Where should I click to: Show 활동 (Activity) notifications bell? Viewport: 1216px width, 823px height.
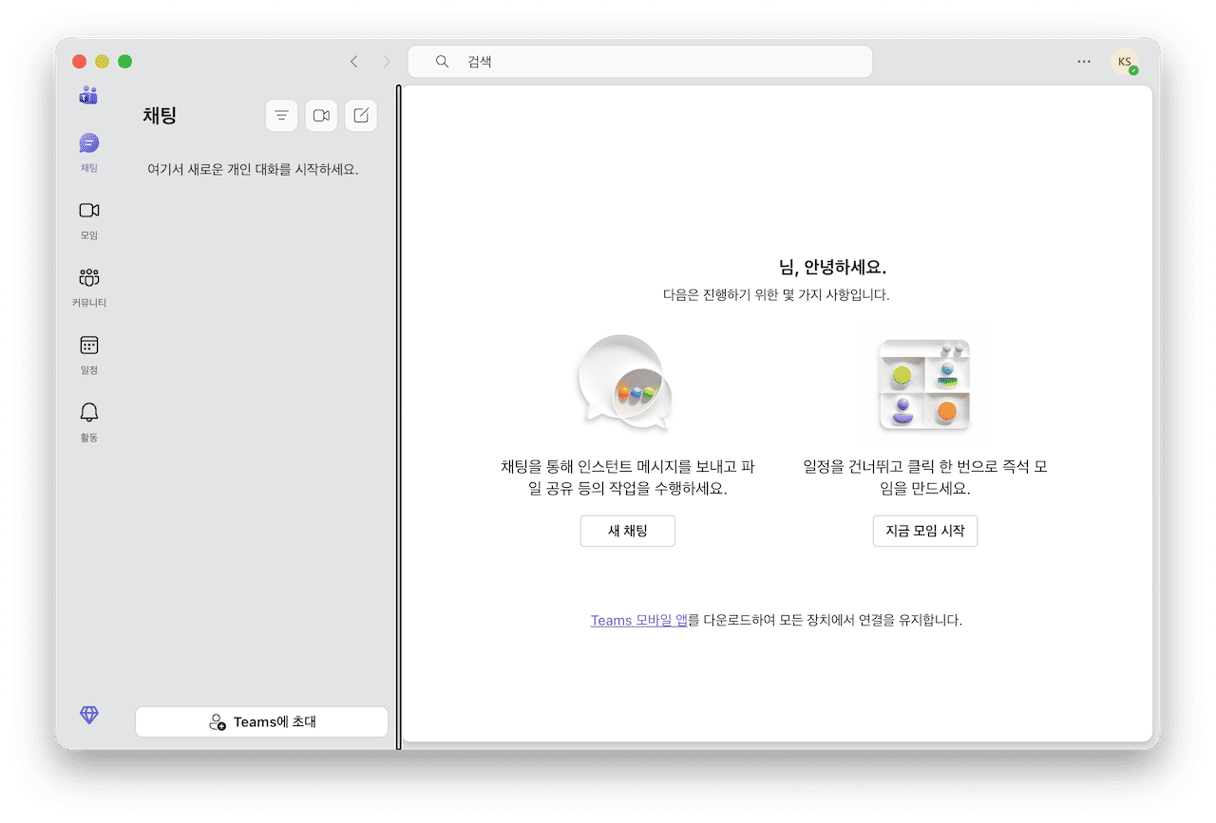tap(89, 420)
